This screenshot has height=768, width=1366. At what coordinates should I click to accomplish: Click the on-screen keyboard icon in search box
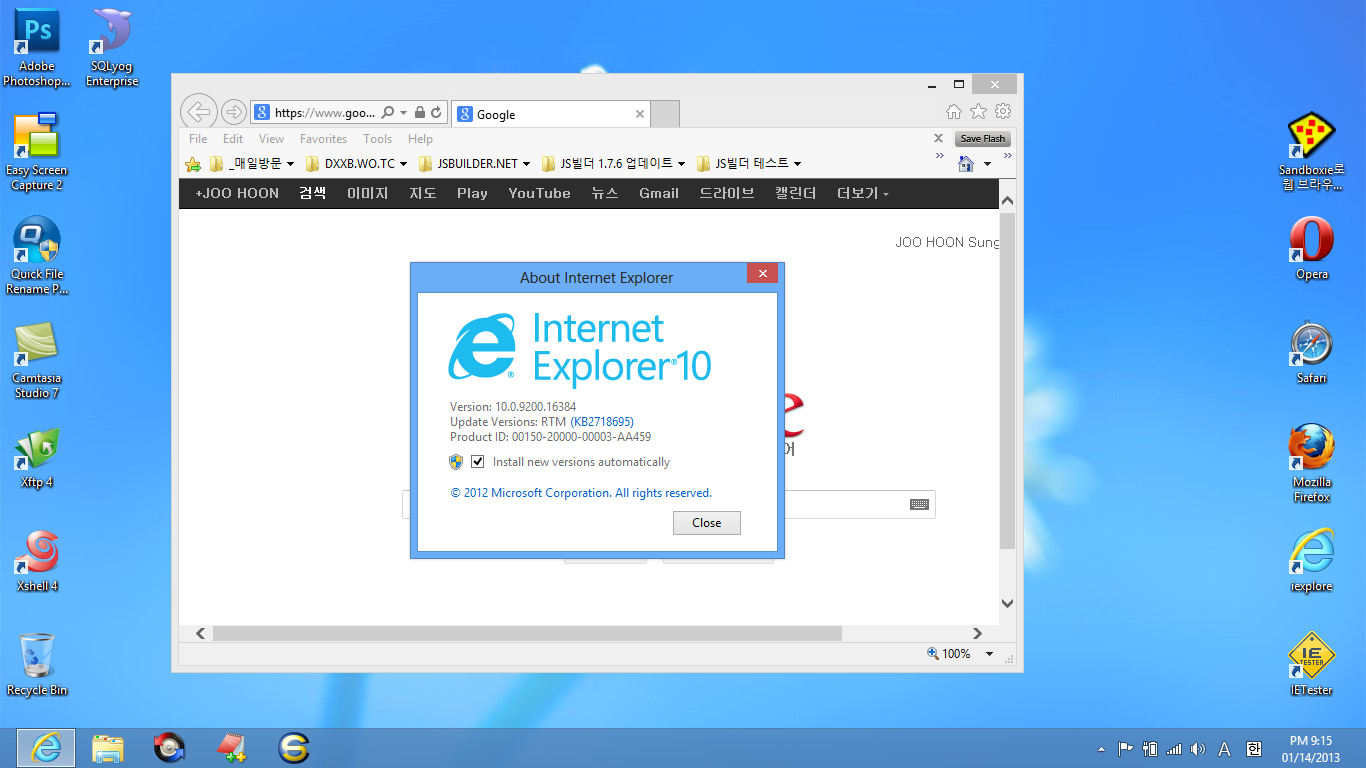pyautogui.click(x=919, y=505)
